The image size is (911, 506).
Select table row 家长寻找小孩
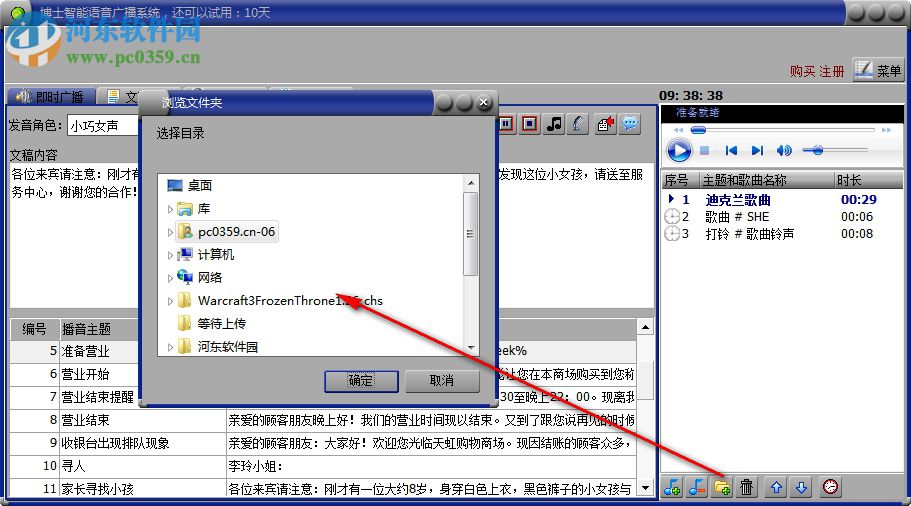[x=323, y=489]
